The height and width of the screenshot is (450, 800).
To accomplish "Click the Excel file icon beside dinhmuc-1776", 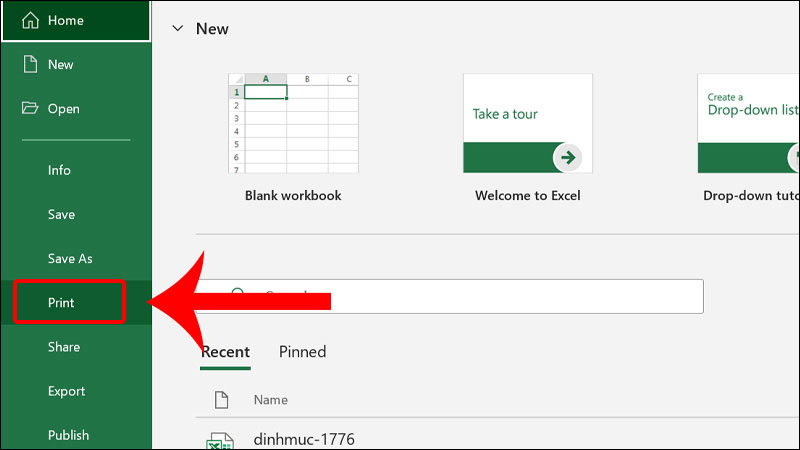I will 219,441.
